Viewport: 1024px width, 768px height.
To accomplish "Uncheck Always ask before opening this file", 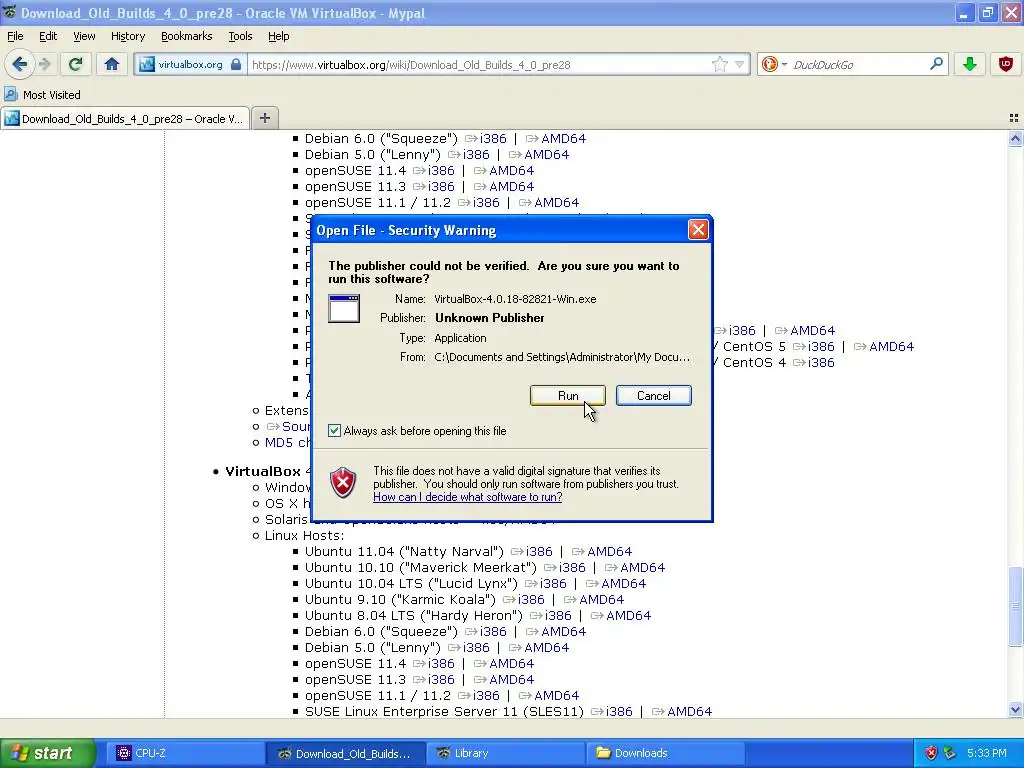I will 334,430.
